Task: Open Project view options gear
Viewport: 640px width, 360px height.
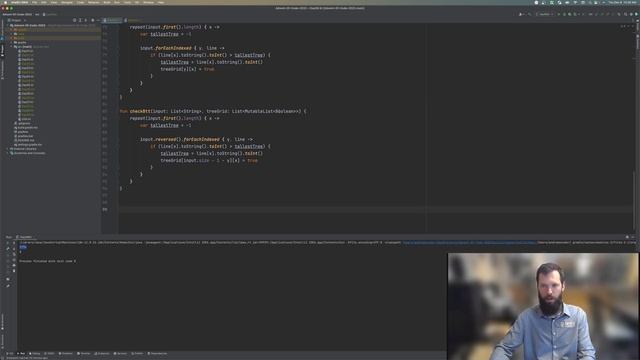Action: pyautogui.click(x=93, y=20)
